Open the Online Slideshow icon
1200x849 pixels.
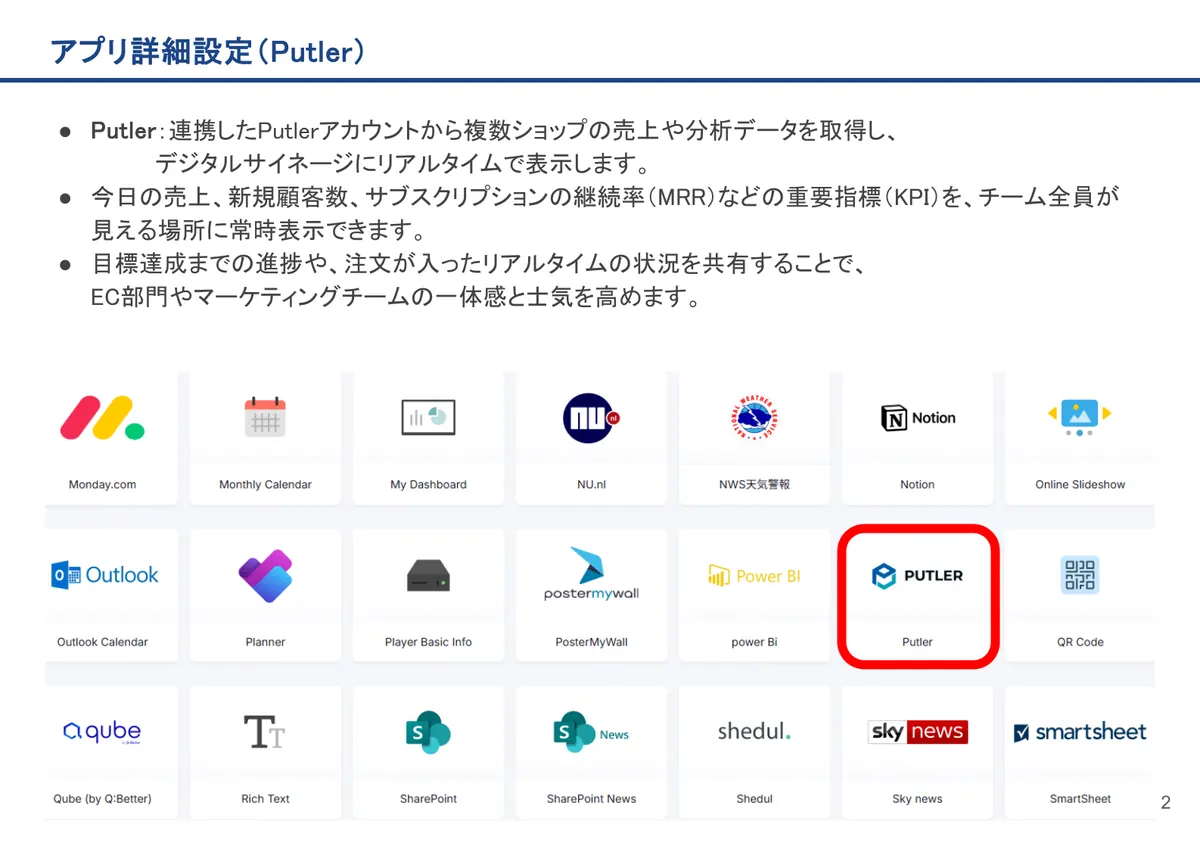pos(1080,417)
